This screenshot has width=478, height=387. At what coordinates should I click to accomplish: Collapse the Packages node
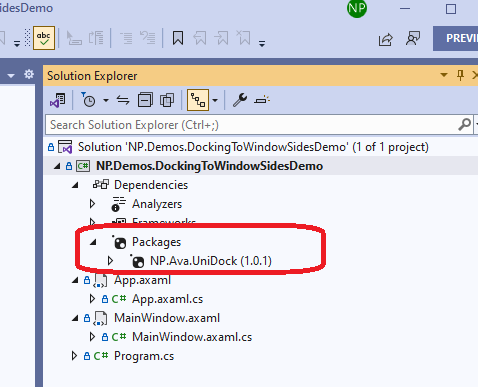(x=93, y=242)
